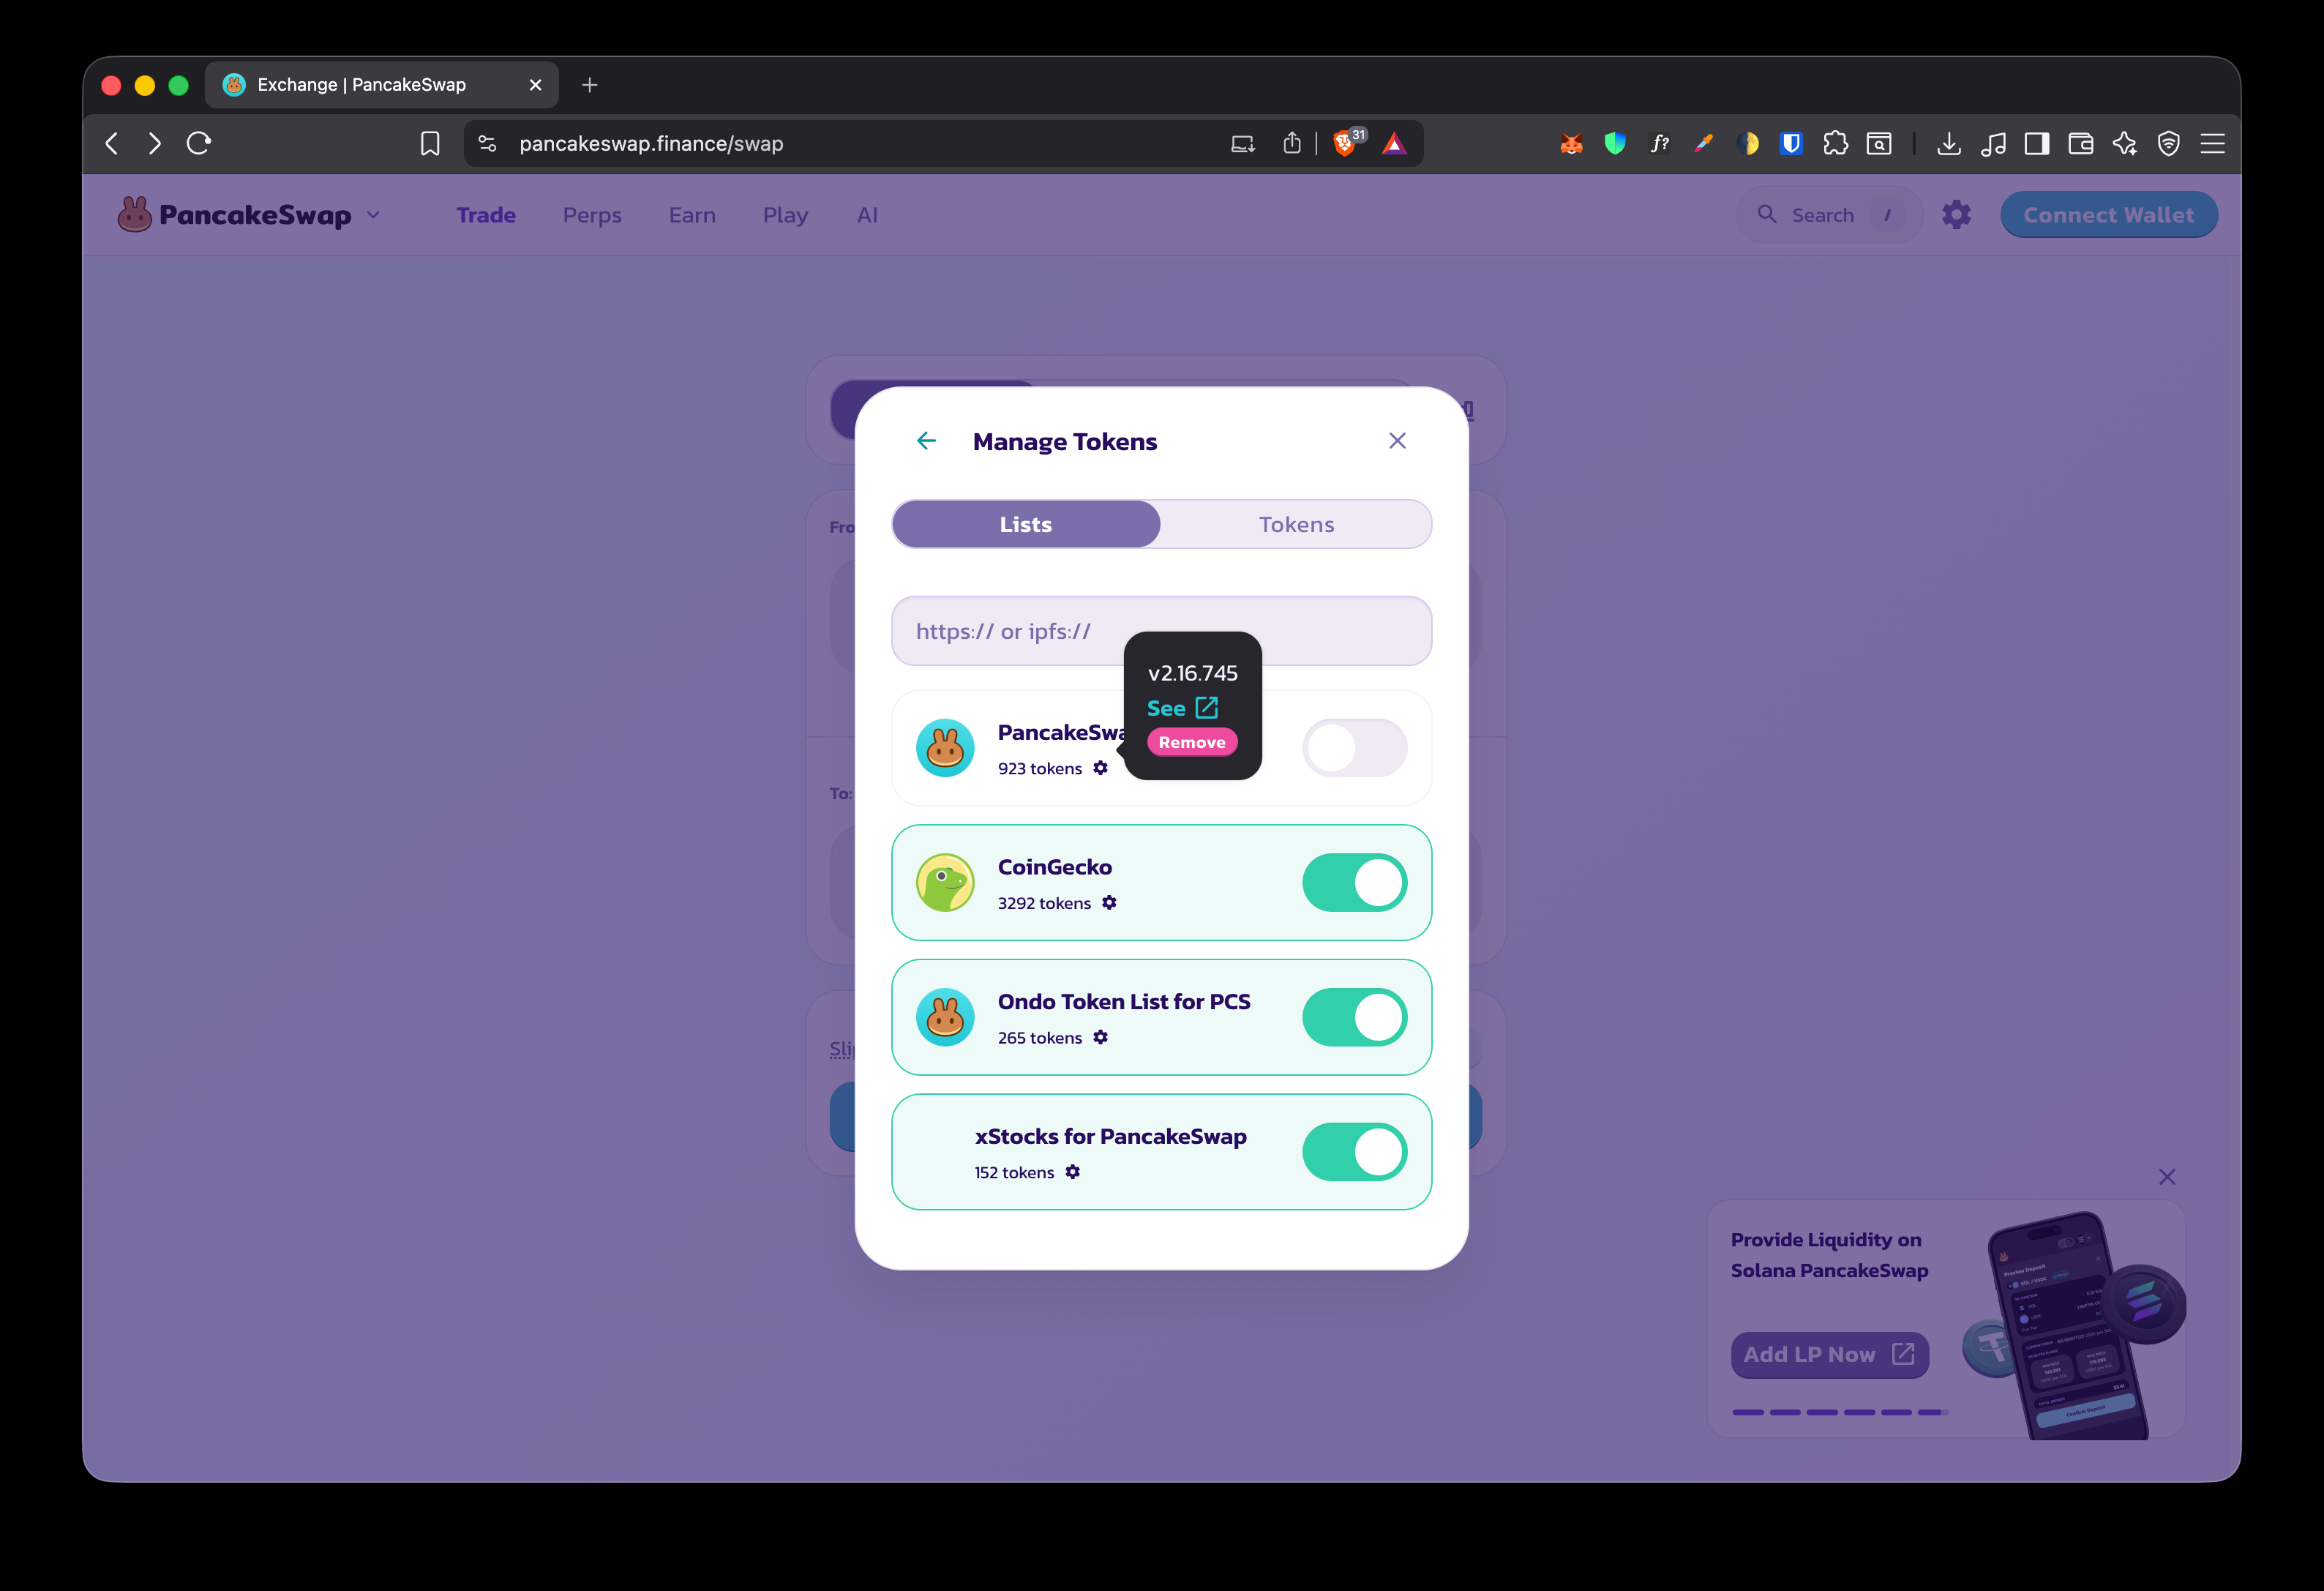This screenshot has width=2324, height=1591.
Task: Reload the PancakeSwap page
Action: (199, 144)
